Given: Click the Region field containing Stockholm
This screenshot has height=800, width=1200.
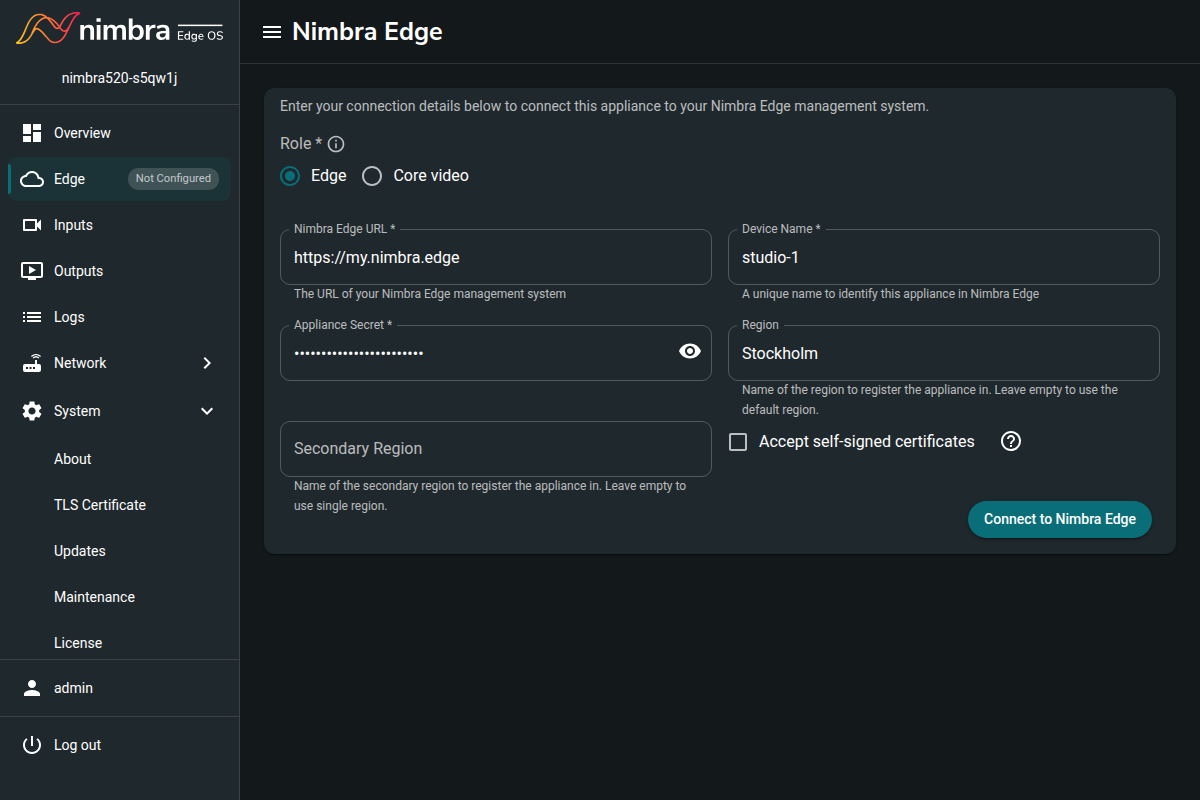Looking at the screenshot, I should pyautogui.click(x=944, y=353).
